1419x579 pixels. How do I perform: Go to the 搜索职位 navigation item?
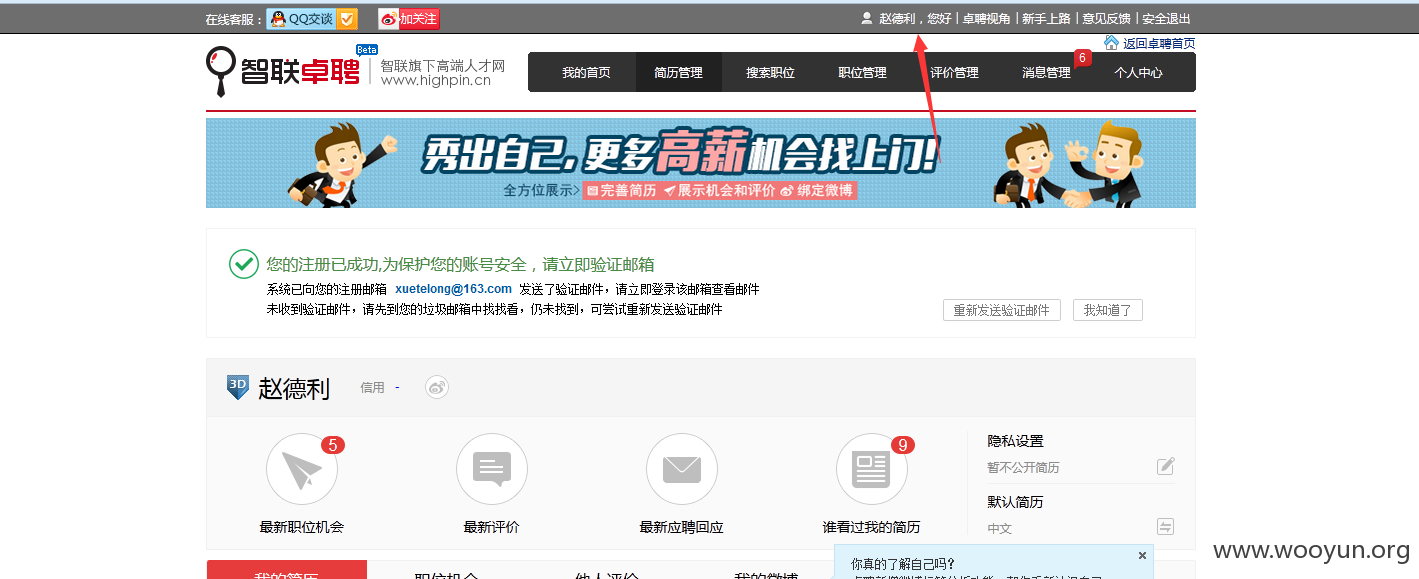tap(770, 73)
